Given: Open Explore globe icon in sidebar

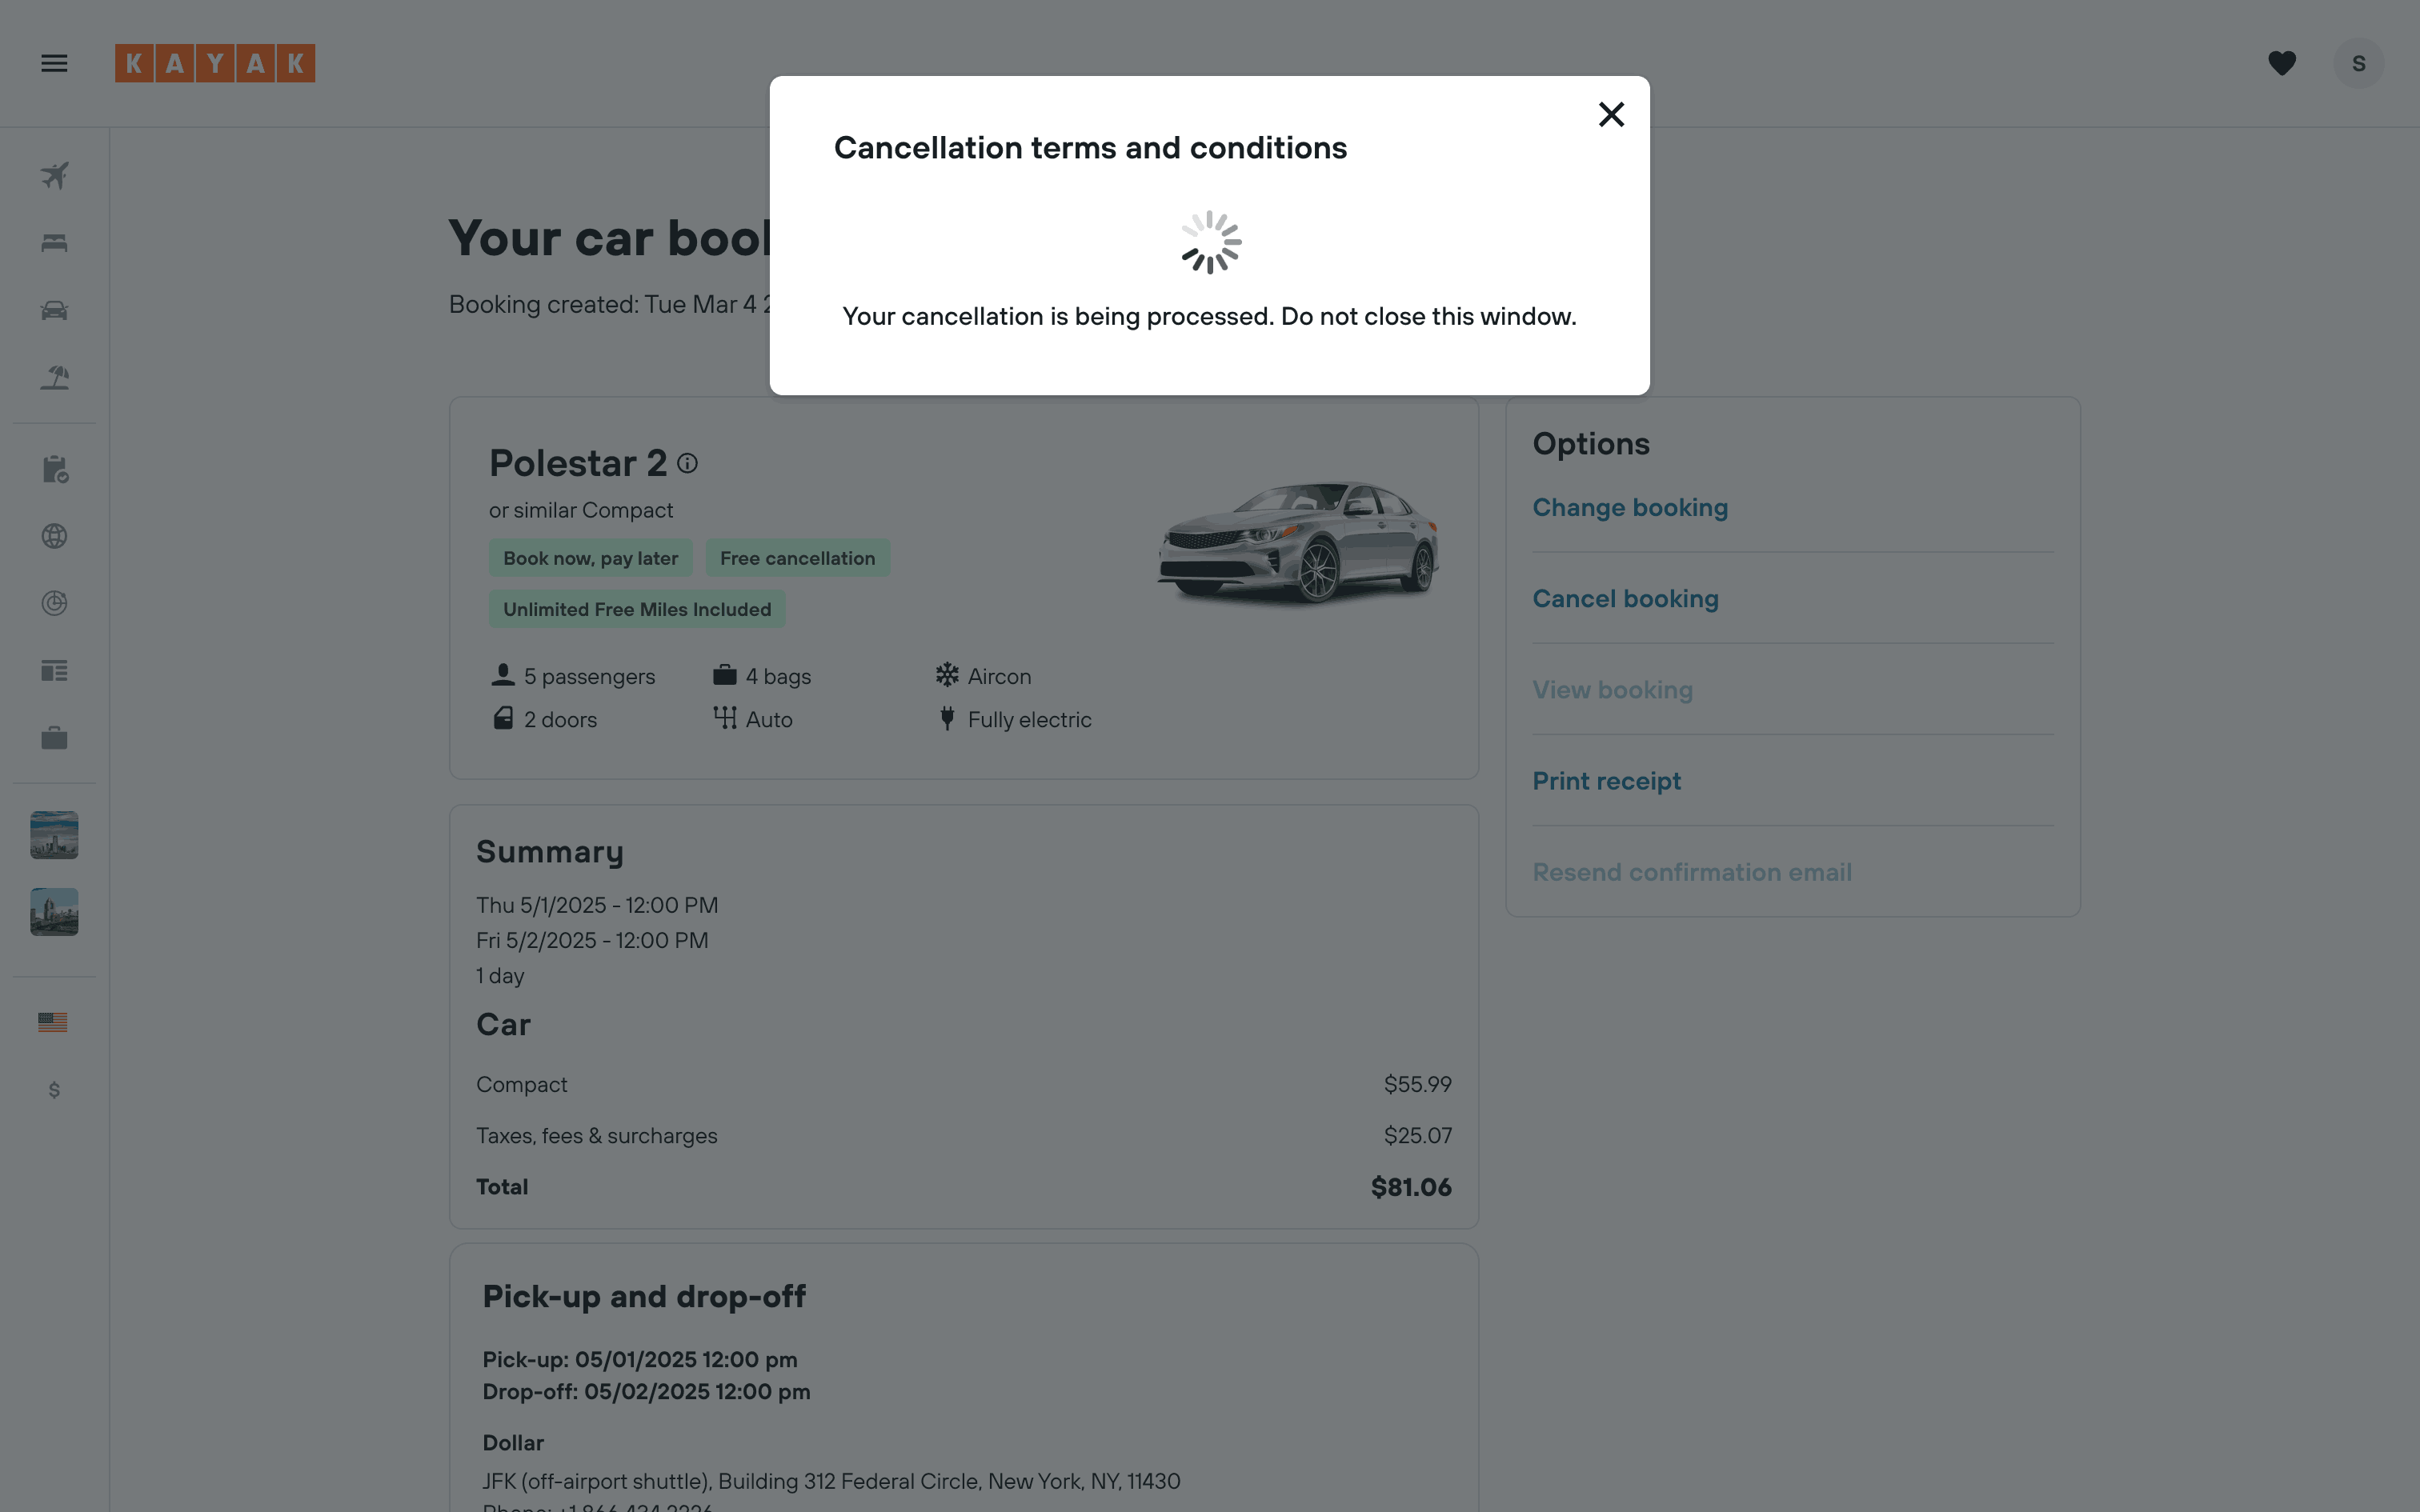Looking at the screenshot, I should pyautogui.click(x=54, y=536).
